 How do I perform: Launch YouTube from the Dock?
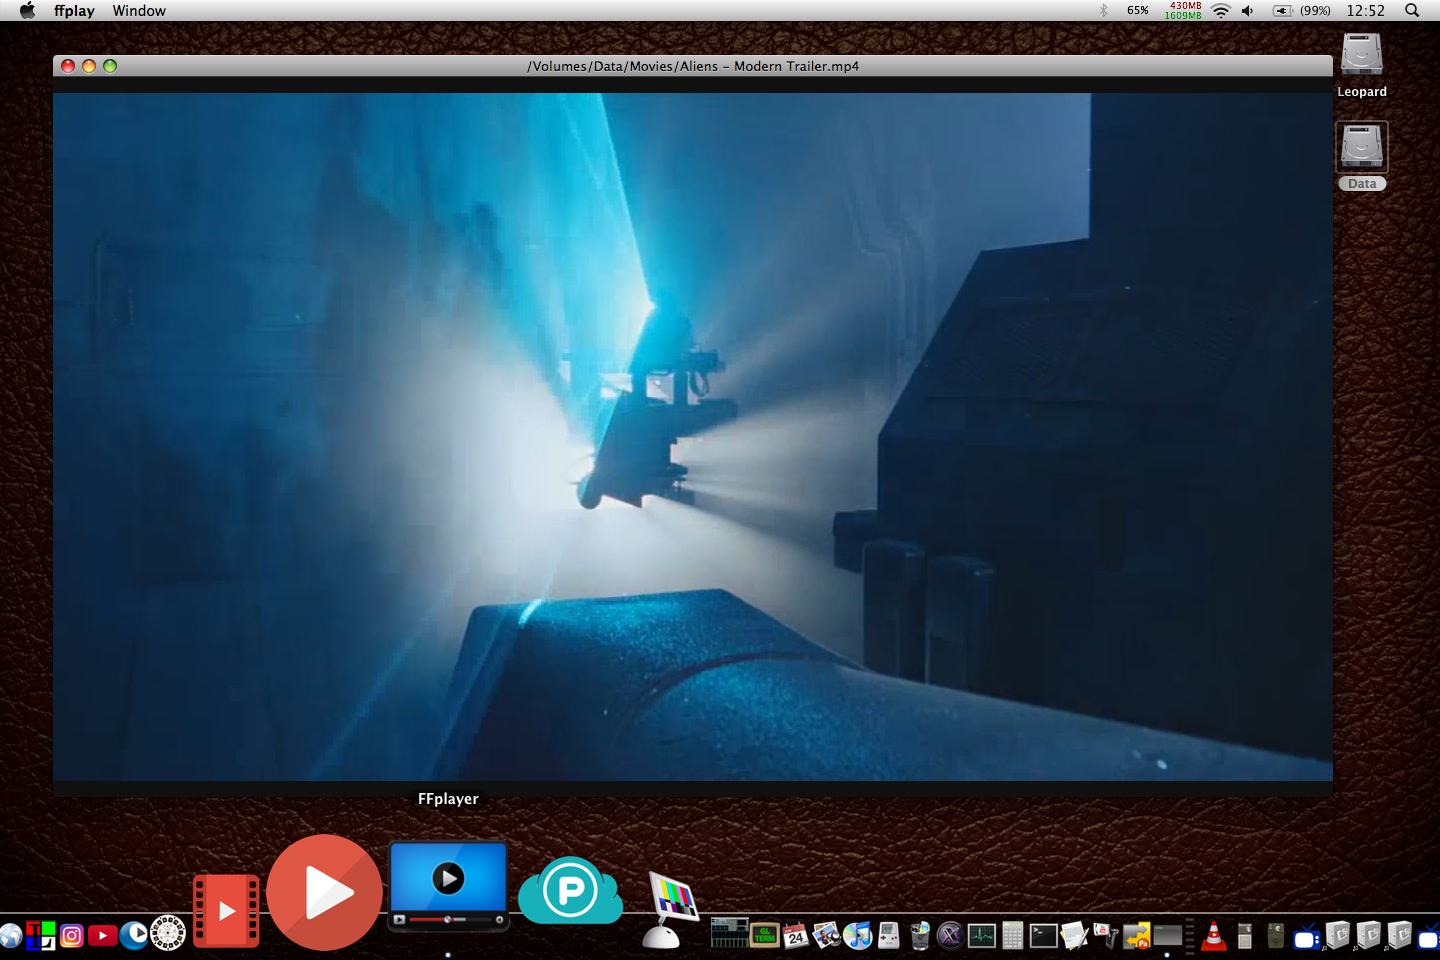[102, 935]
